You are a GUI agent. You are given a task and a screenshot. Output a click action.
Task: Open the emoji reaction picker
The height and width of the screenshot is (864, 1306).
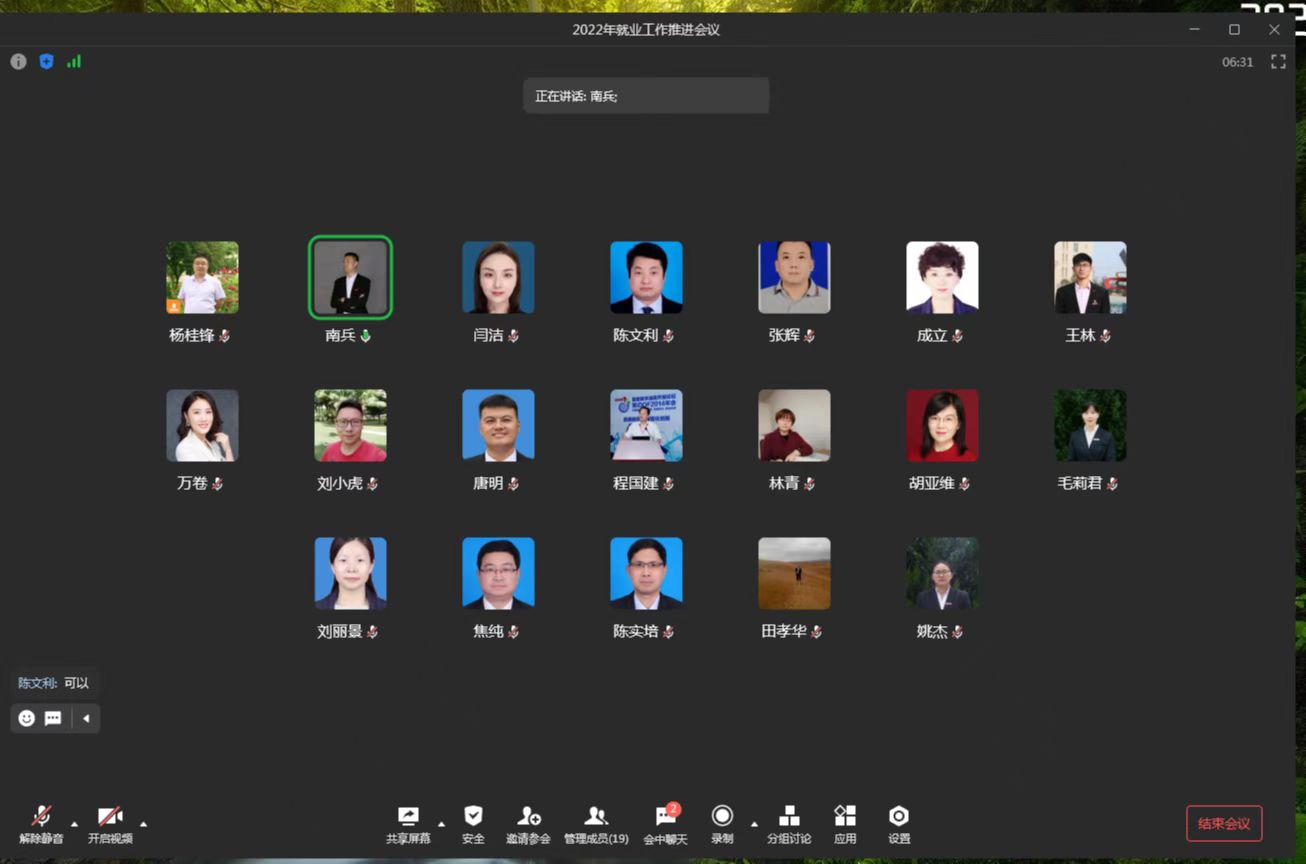pyautogui.click(x=27, y=718)
